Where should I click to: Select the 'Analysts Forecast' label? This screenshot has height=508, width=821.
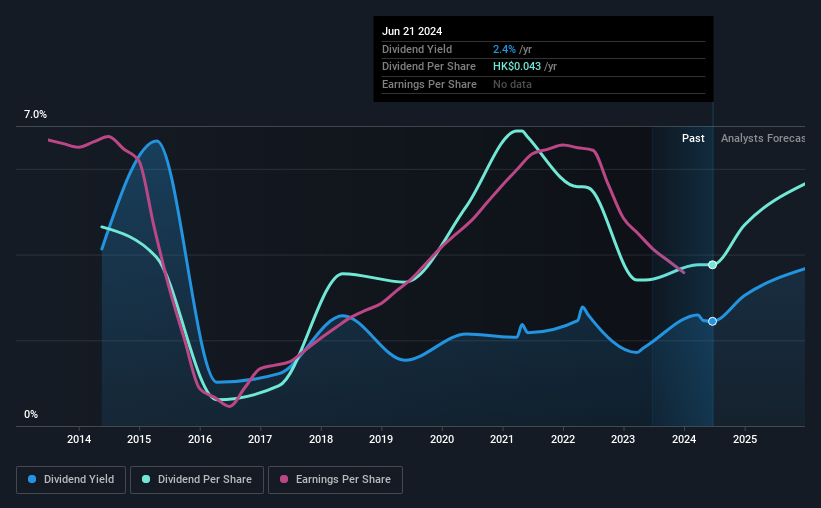[x=763, y=138]
